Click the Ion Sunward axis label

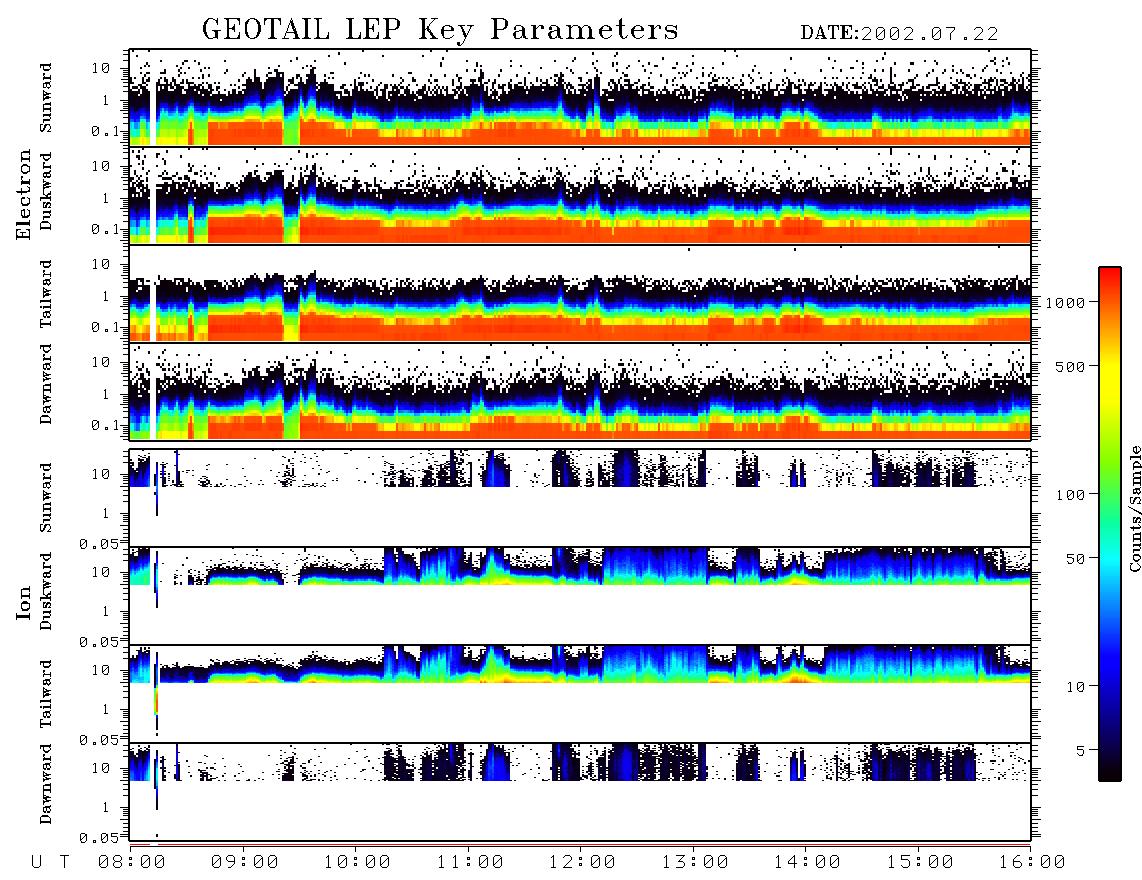[x=46, y=498]
